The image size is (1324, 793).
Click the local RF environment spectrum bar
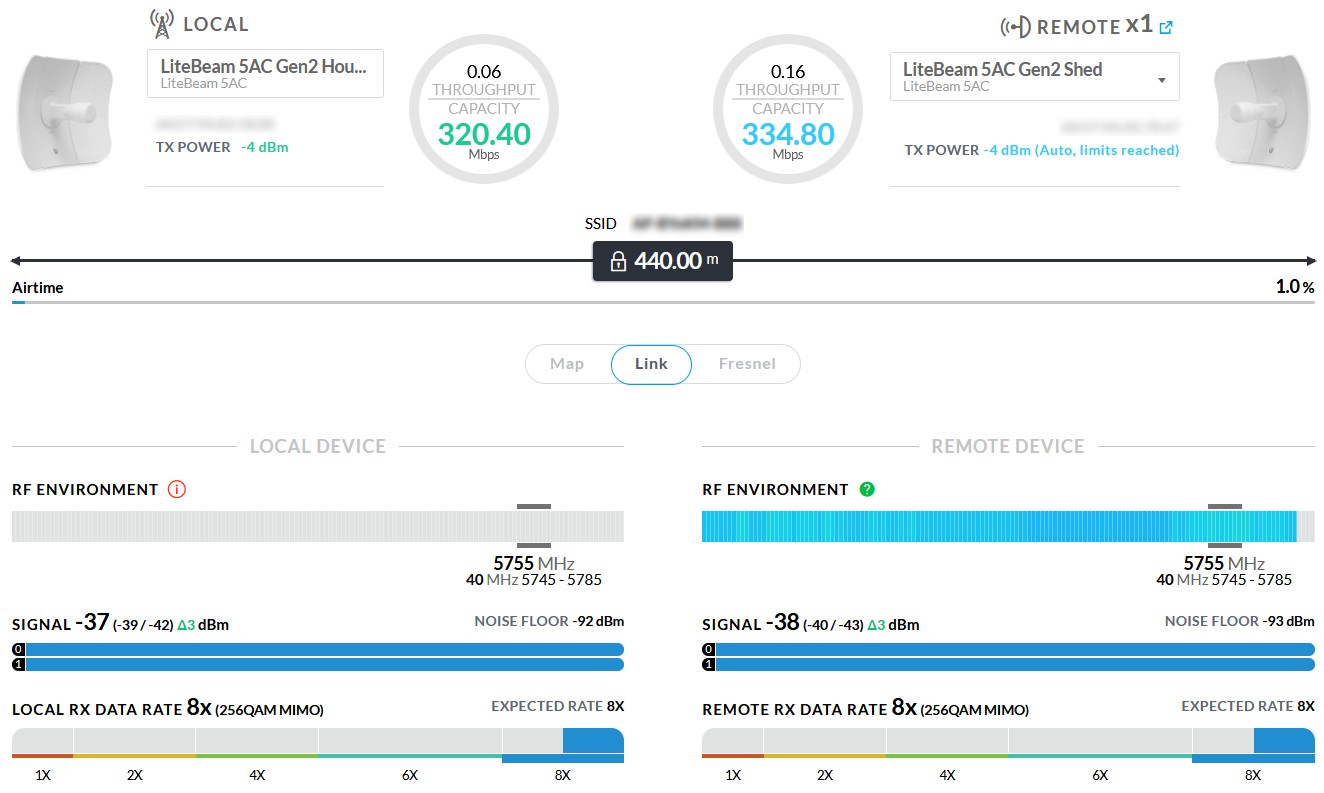point(317,527)
